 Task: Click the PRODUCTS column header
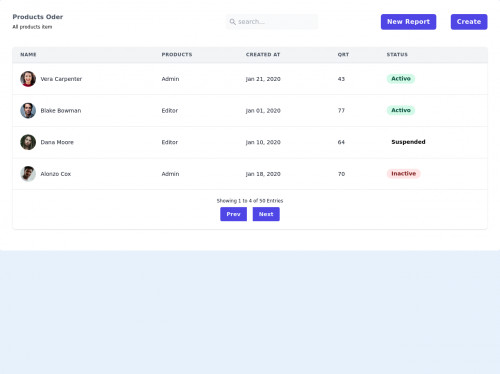tap(177, 55)
